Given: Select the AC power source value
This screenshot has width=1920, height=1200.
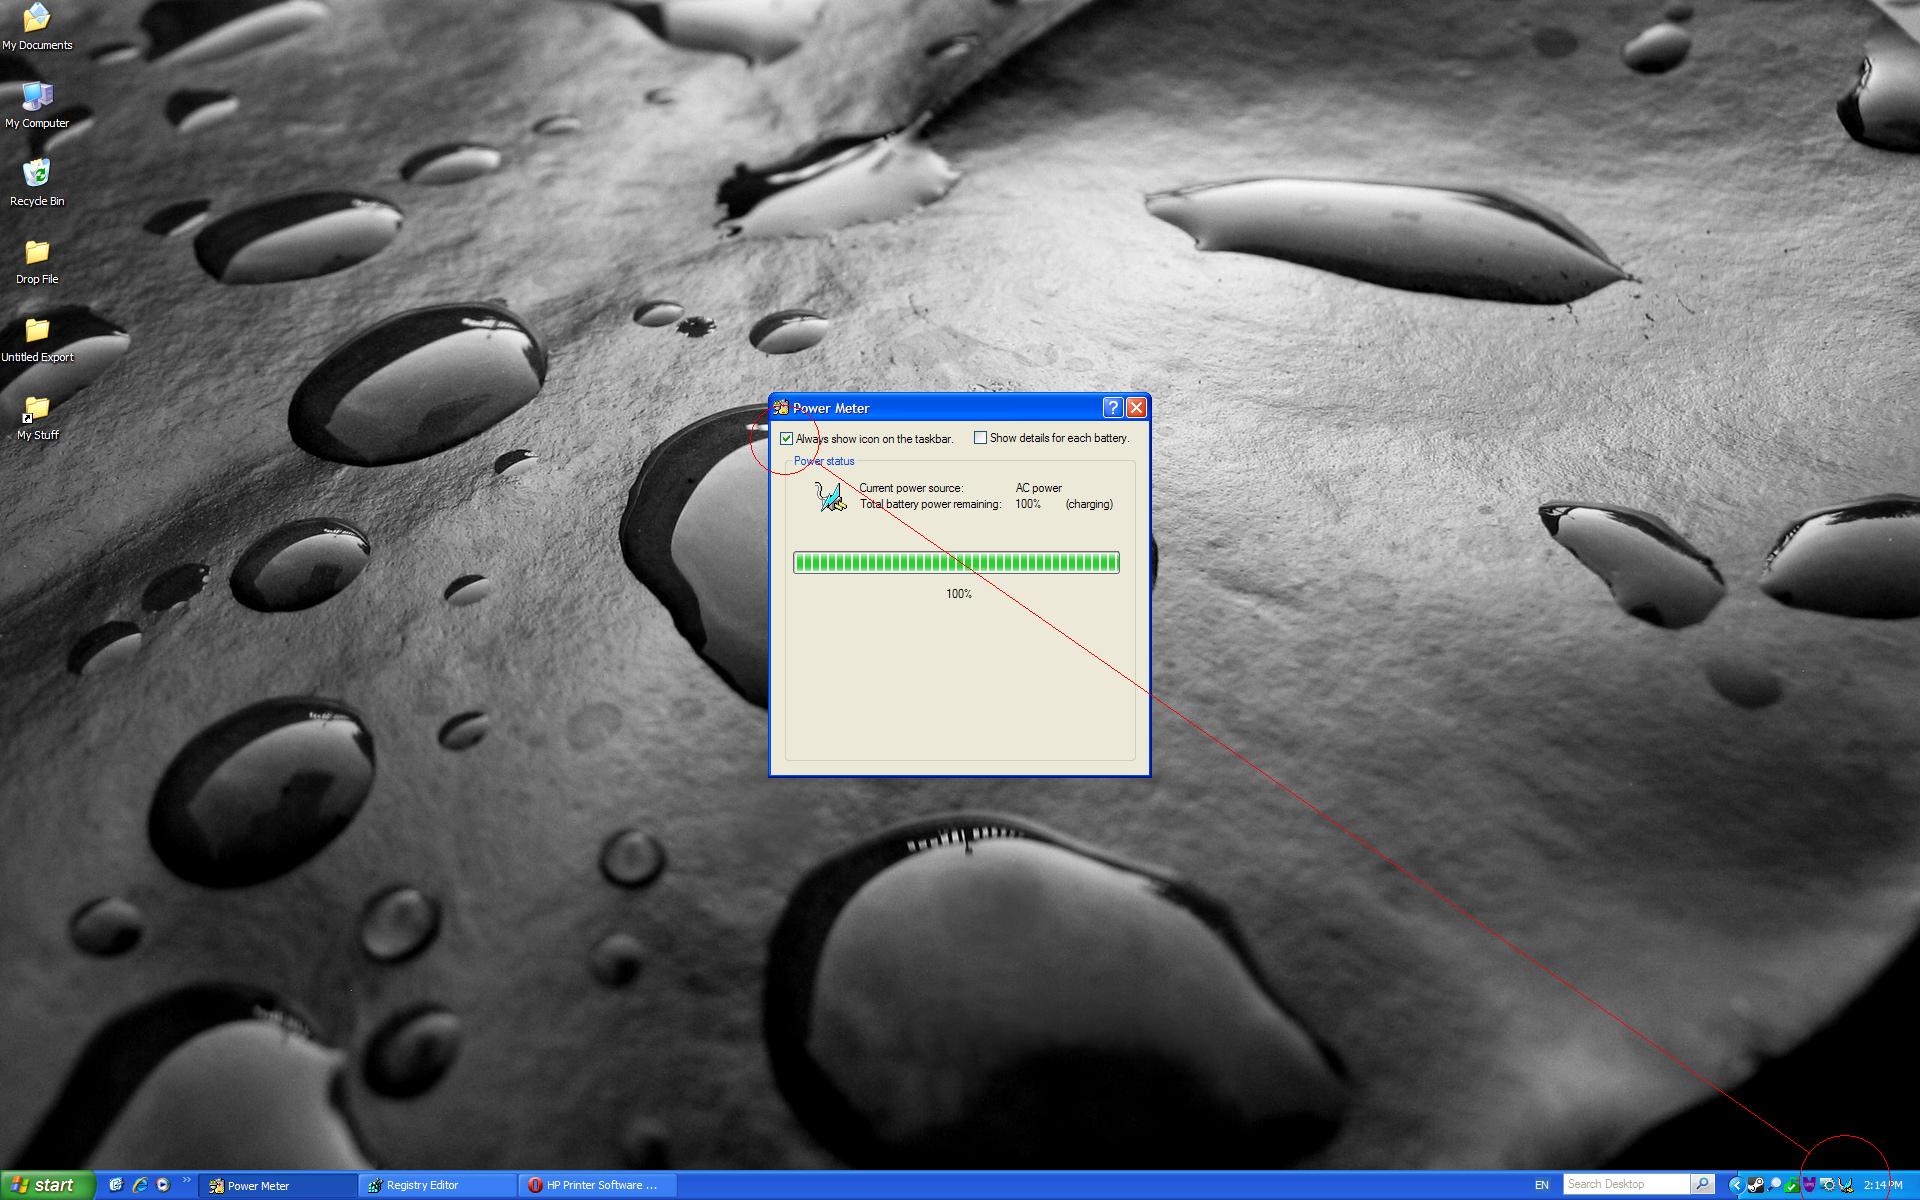Looking at the screenshot, I should click(1039, 488).
